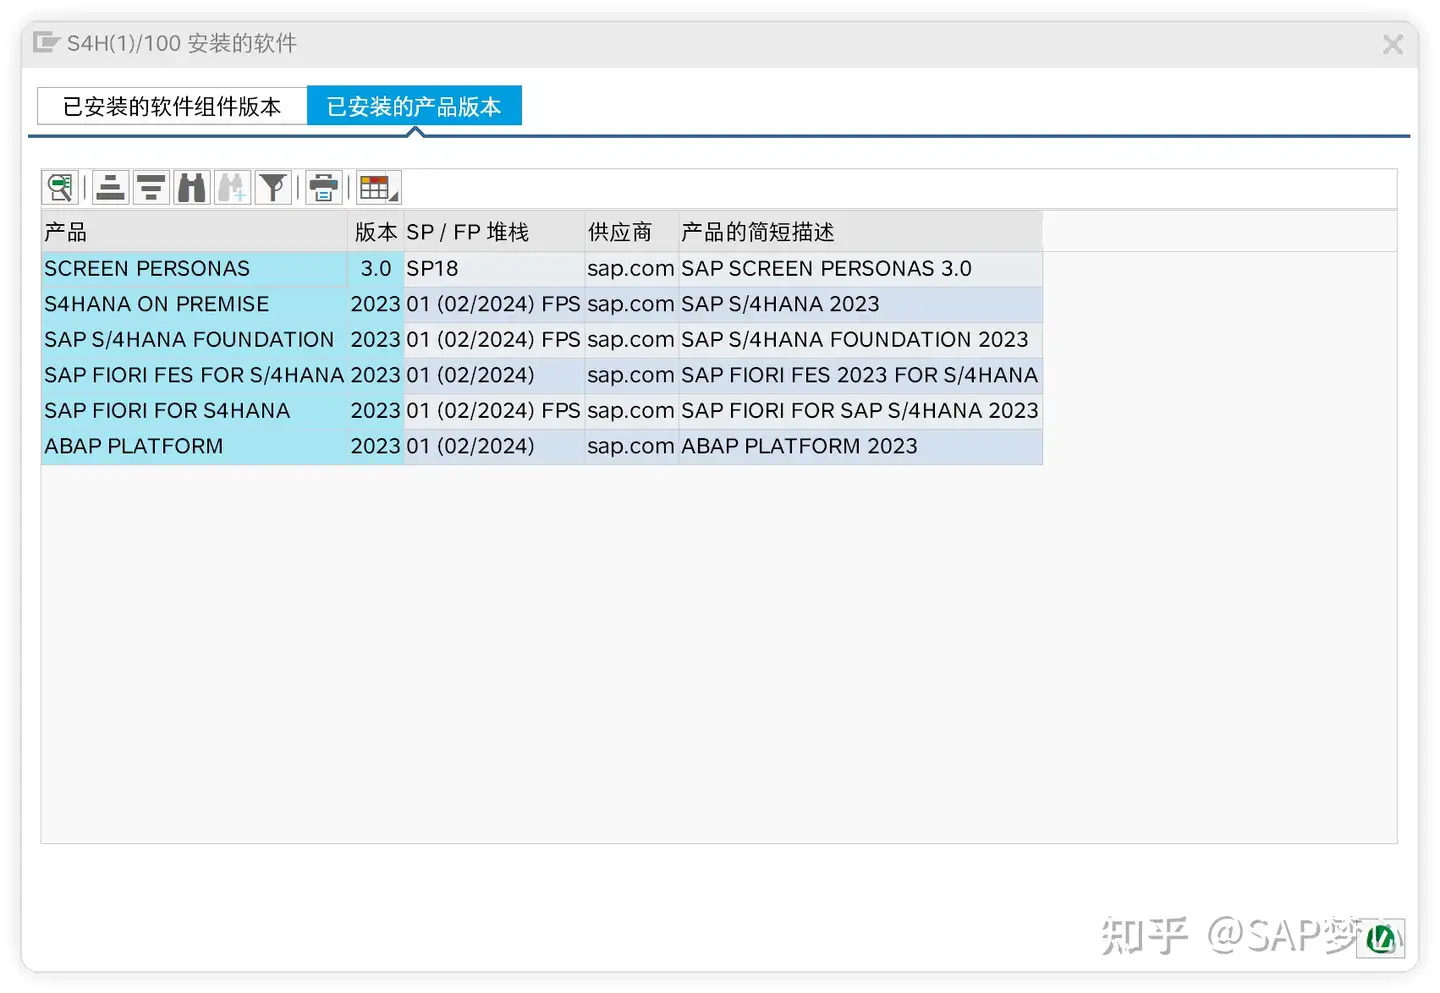Set a filter with funnel icon

point(273,188)
